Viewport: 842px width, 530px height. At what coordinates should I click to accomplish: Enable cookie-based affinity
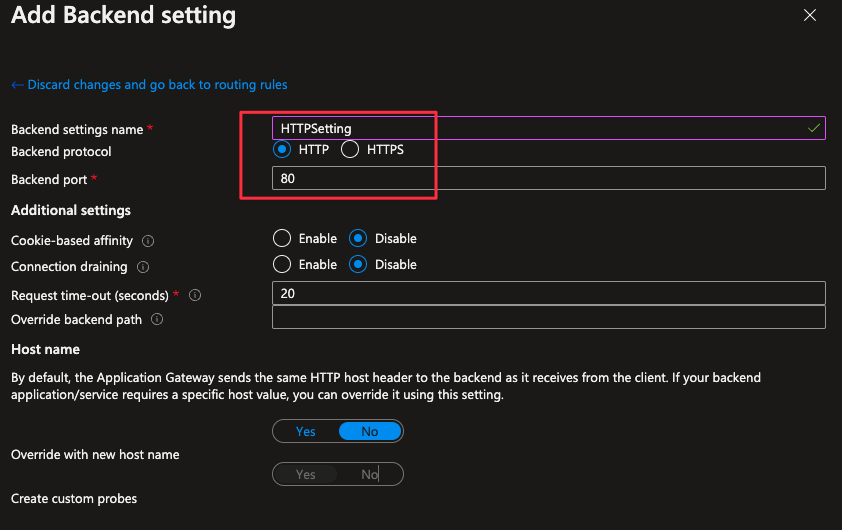[x=282, y=239]
